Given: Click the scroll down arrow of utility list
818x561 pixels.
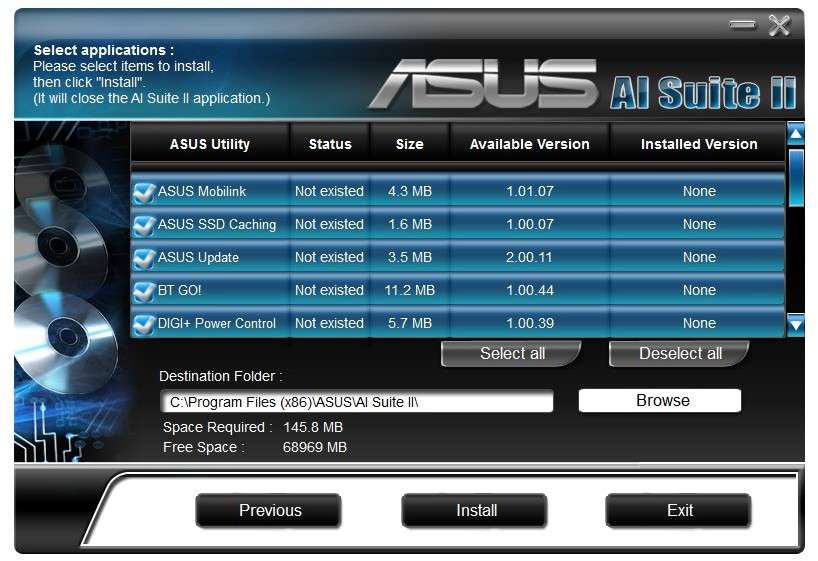Looking at the screenshot, I should pyautogui.click(x=796, y=325).
